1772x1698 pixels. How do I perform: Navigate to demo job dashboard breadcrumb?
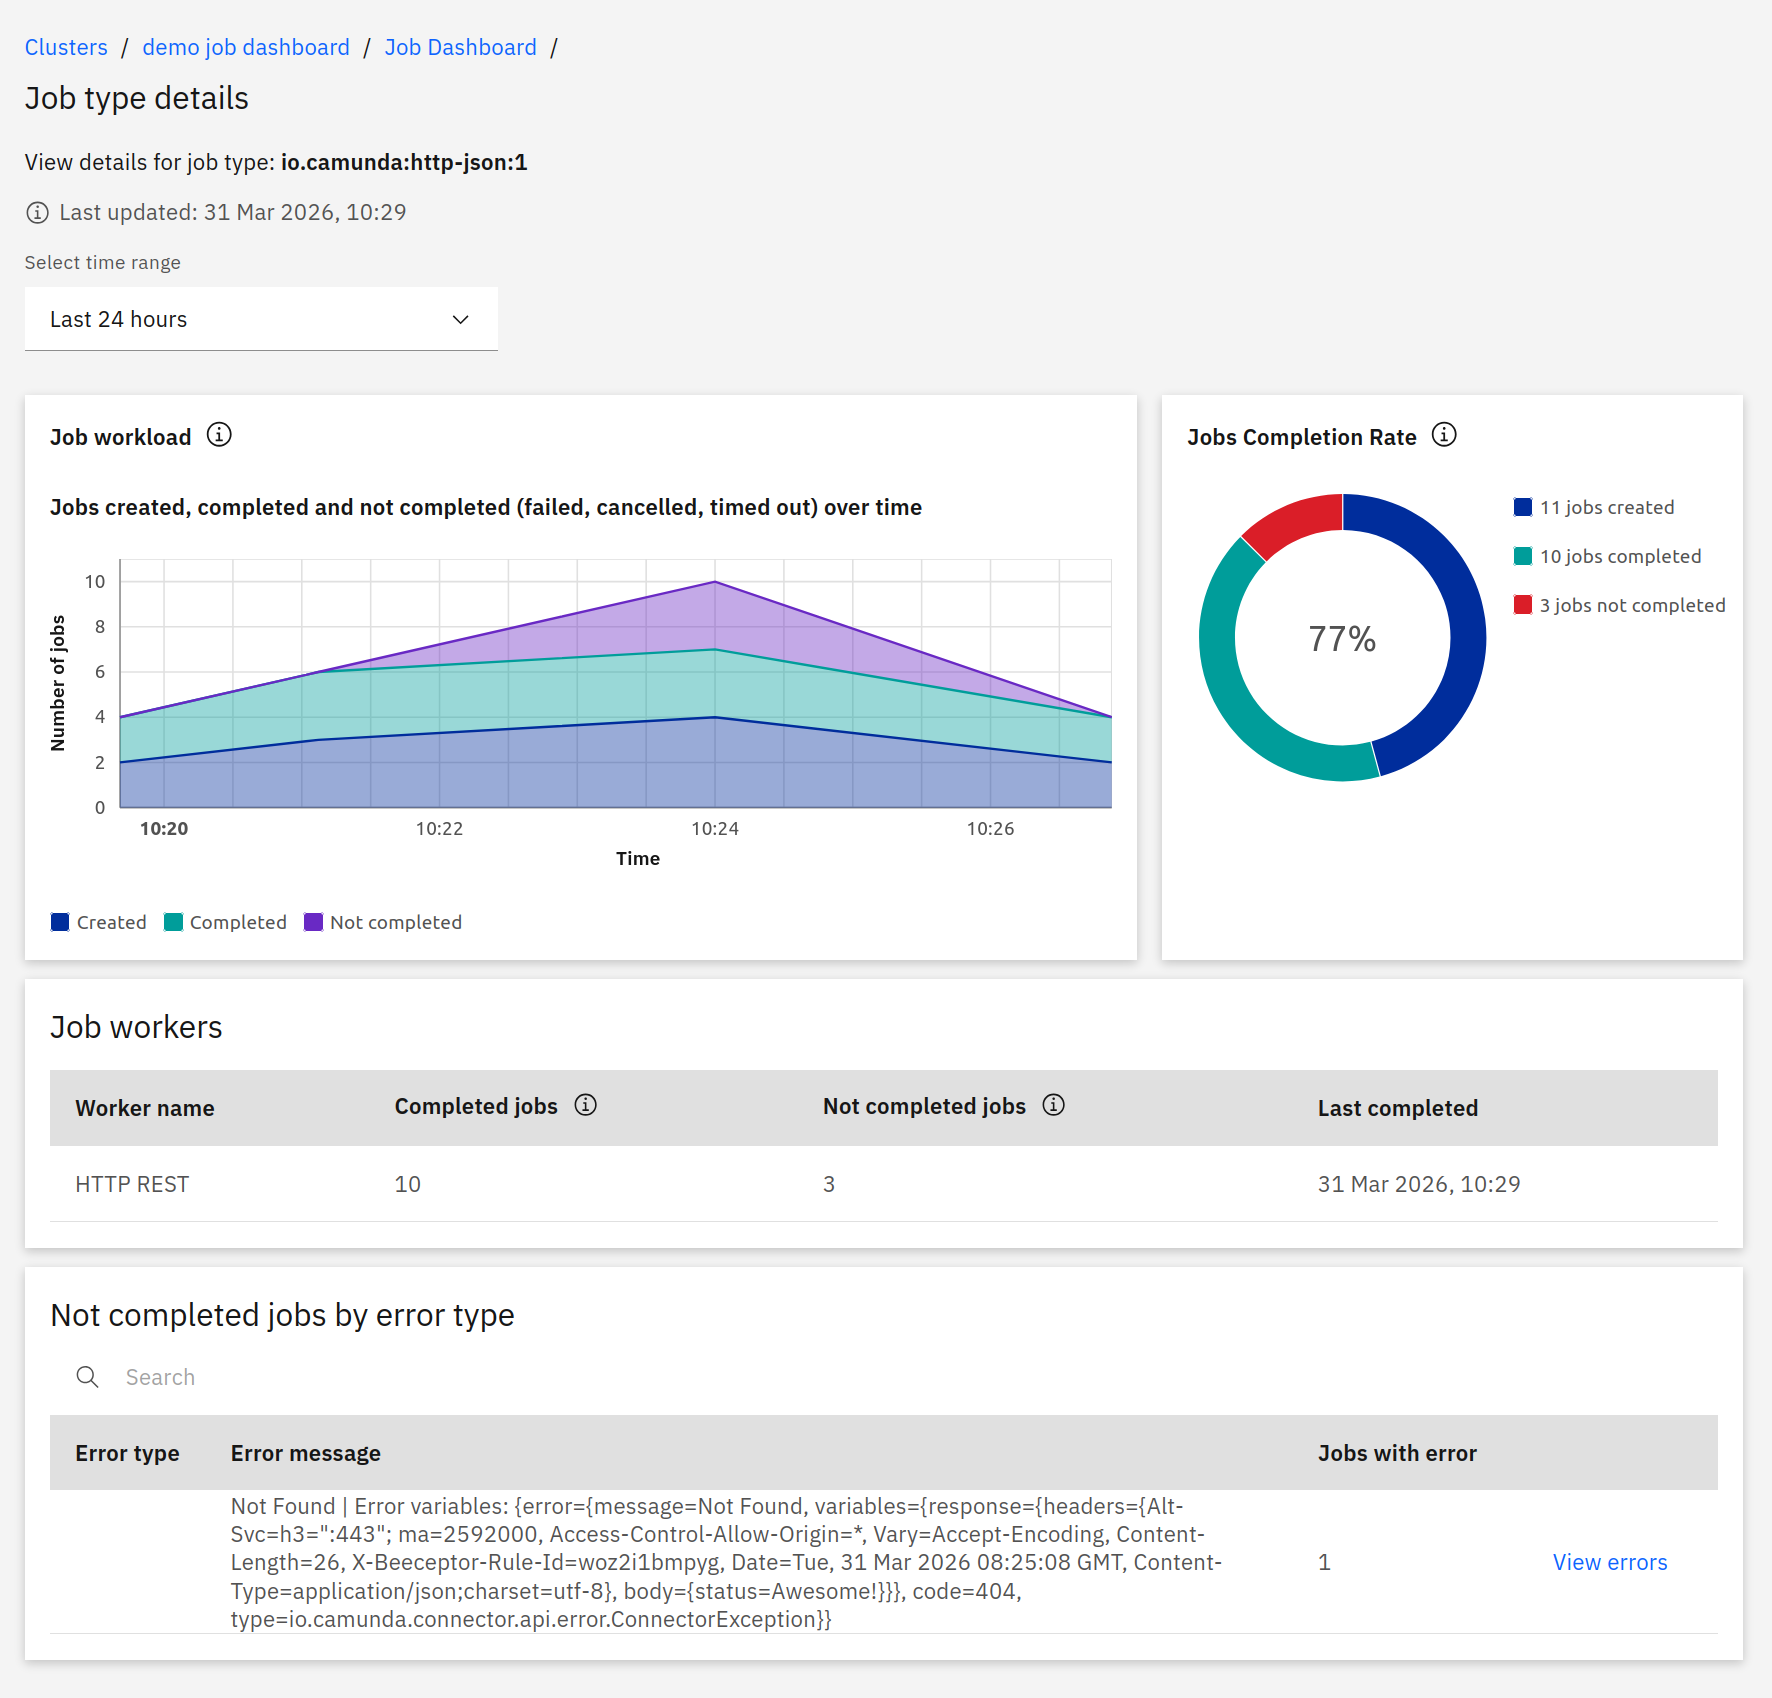tap(245, 46)
